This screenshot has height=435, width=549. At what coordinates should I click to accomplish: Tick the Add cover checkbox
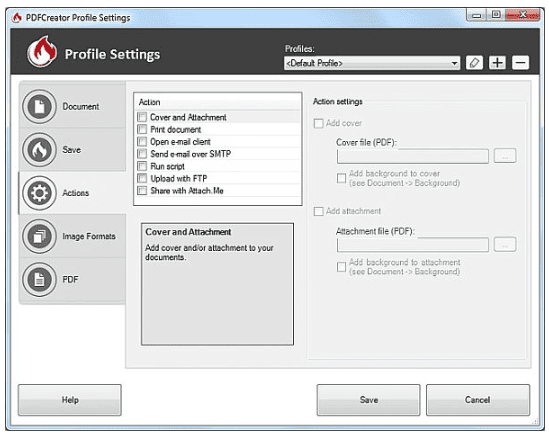tap(319, 123)
